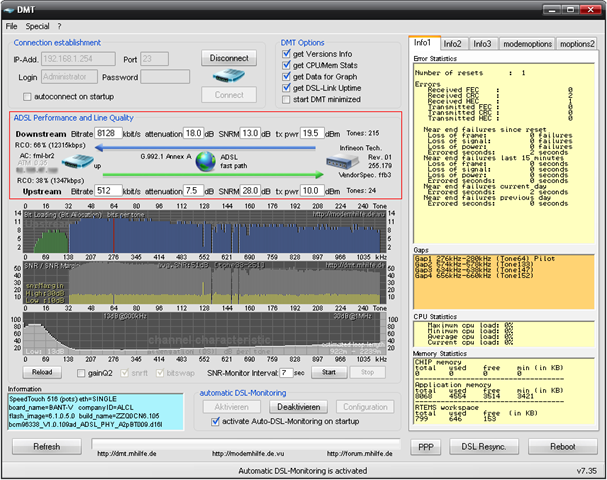Click the Downstream Bitrate value 8128
Image resolution: width=607 pixels, height=480 pixels.
pos(108,134)
